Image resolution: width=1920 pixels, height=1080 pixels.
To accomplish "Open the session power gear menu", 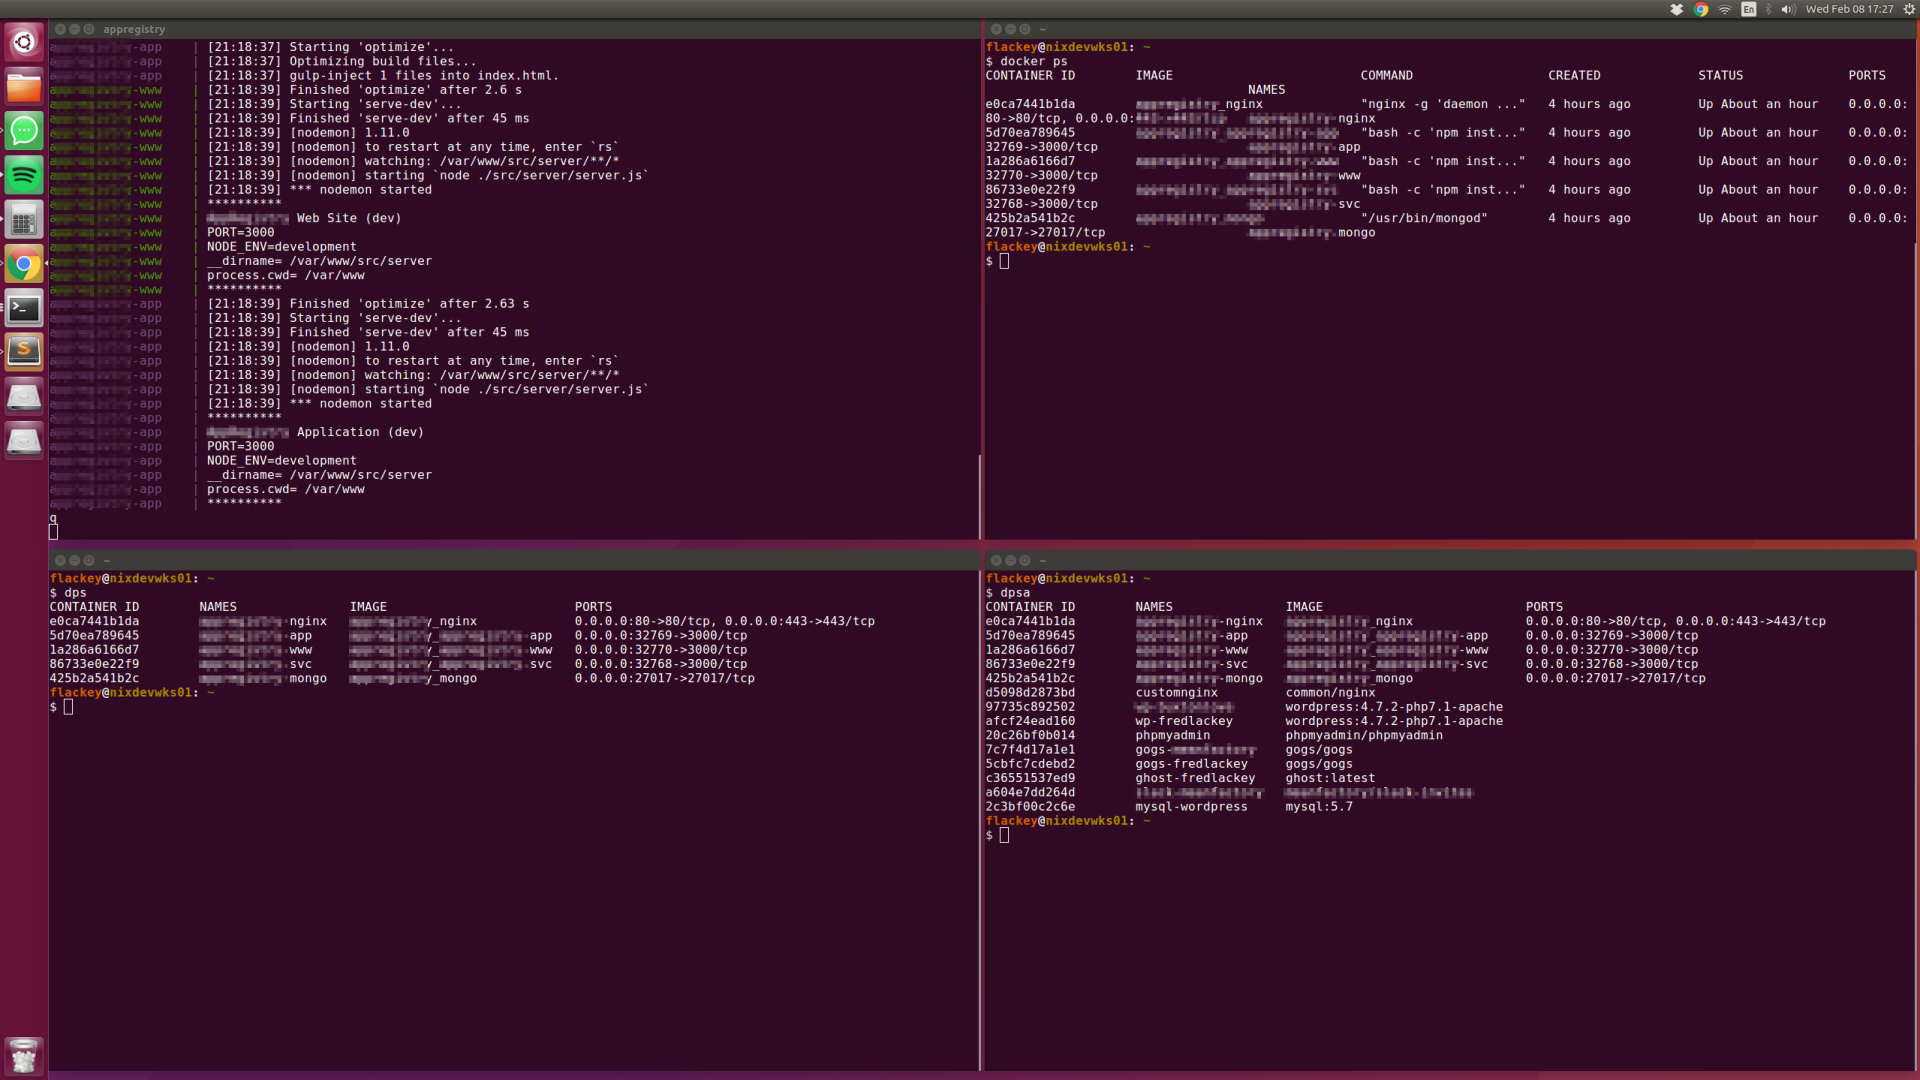I will click(1909, 9).
